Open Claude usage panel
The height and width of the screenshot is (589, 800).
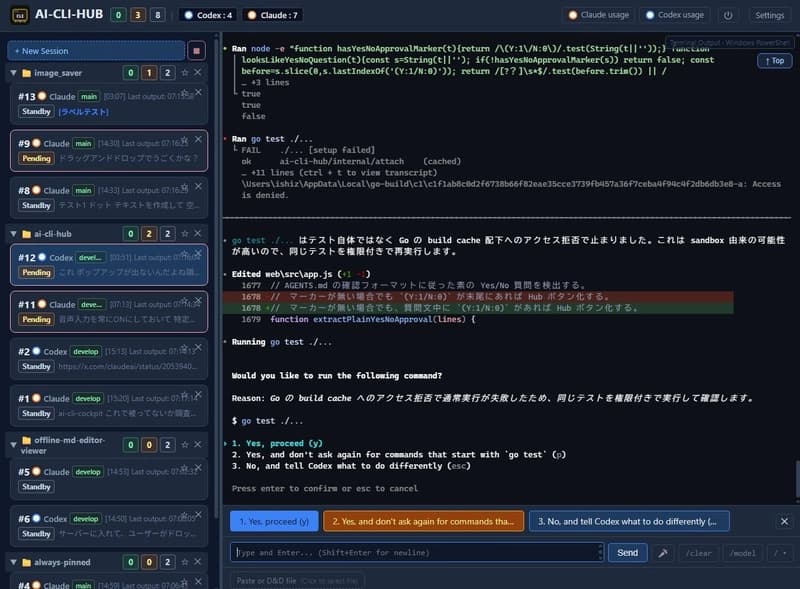click(599, 15)
